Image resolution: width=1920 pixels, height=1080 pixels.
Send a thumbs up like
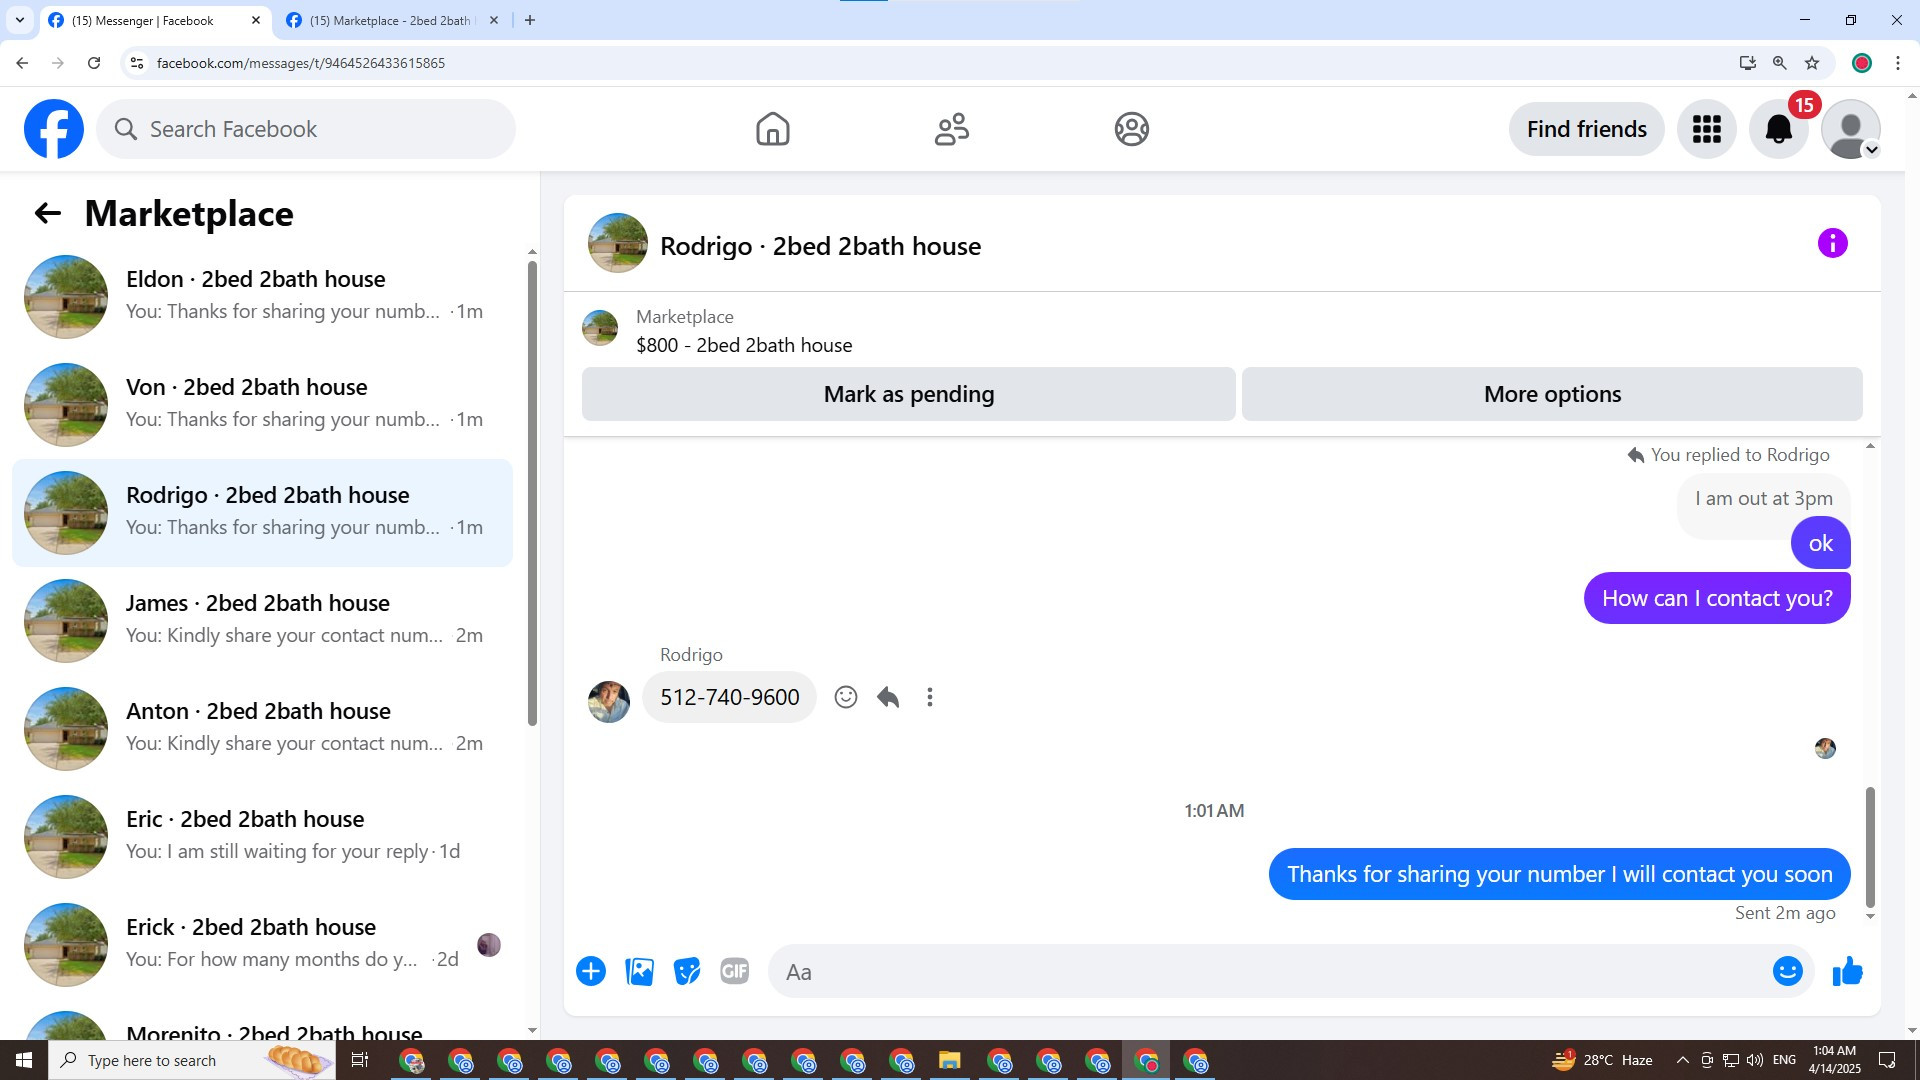pyautogui.click(x=1847, y=971)
